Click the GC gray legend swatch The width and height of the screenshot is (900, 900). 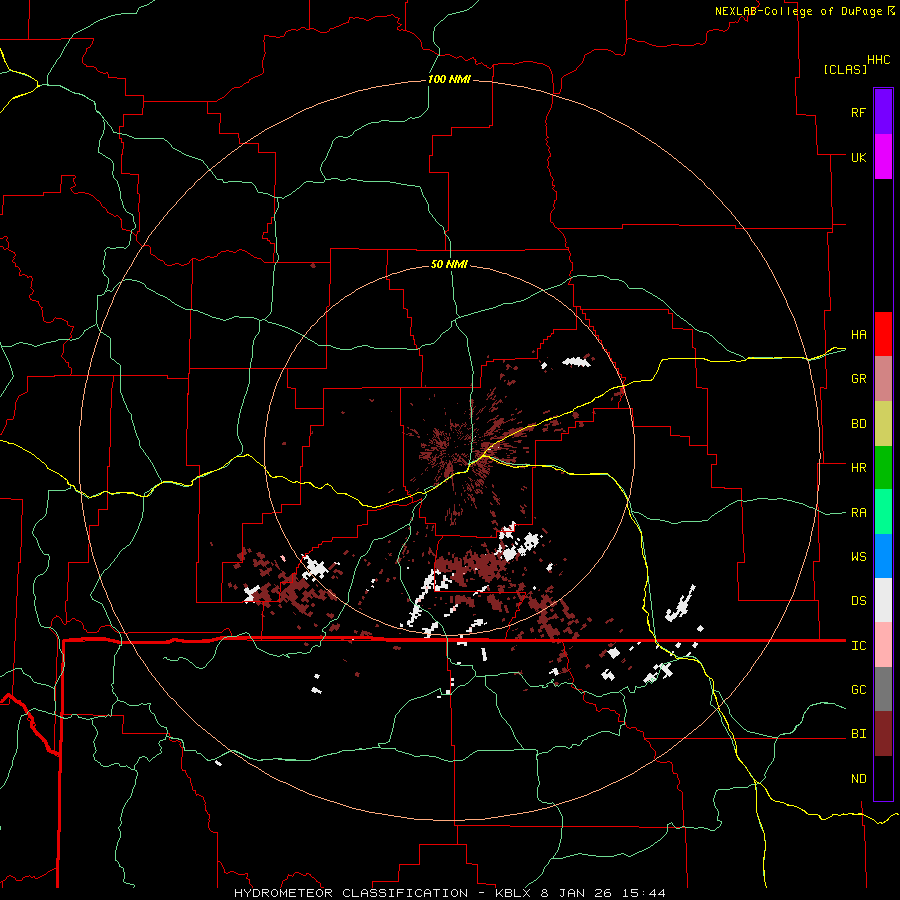pyautogui.click(x=883, y=689)
